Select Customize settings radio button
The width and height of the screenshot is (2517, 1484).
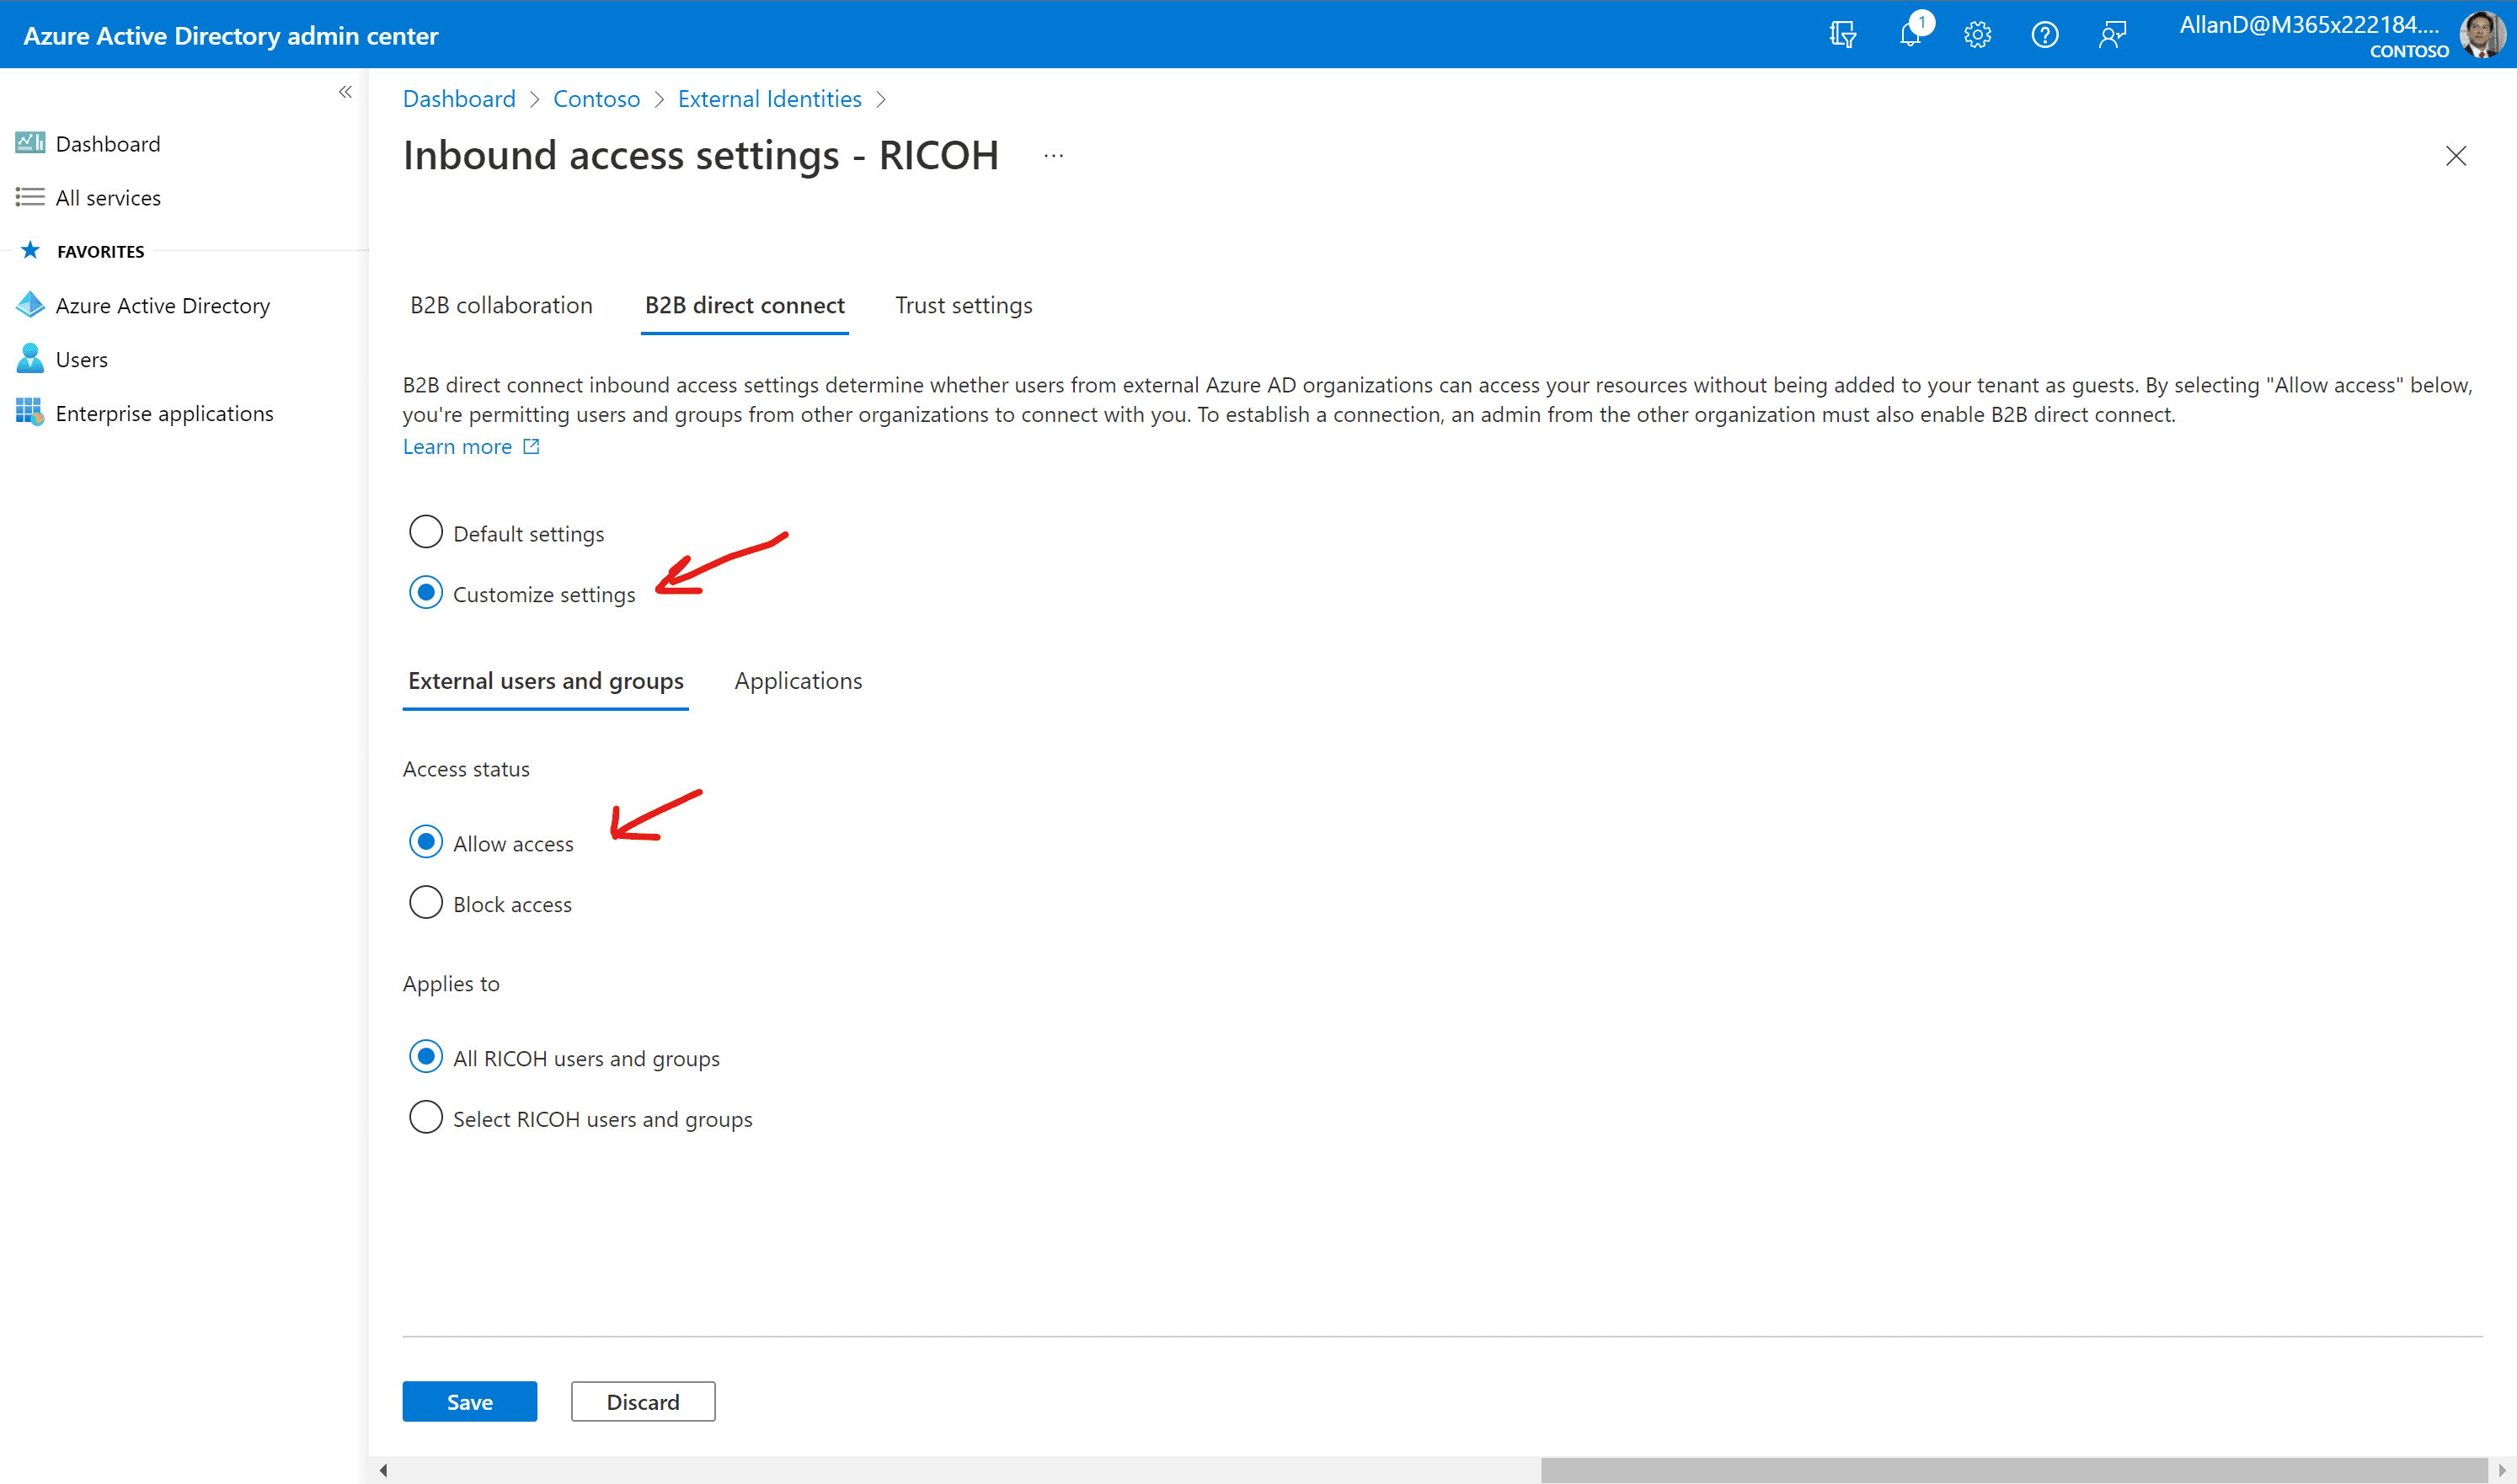point(426,593)
